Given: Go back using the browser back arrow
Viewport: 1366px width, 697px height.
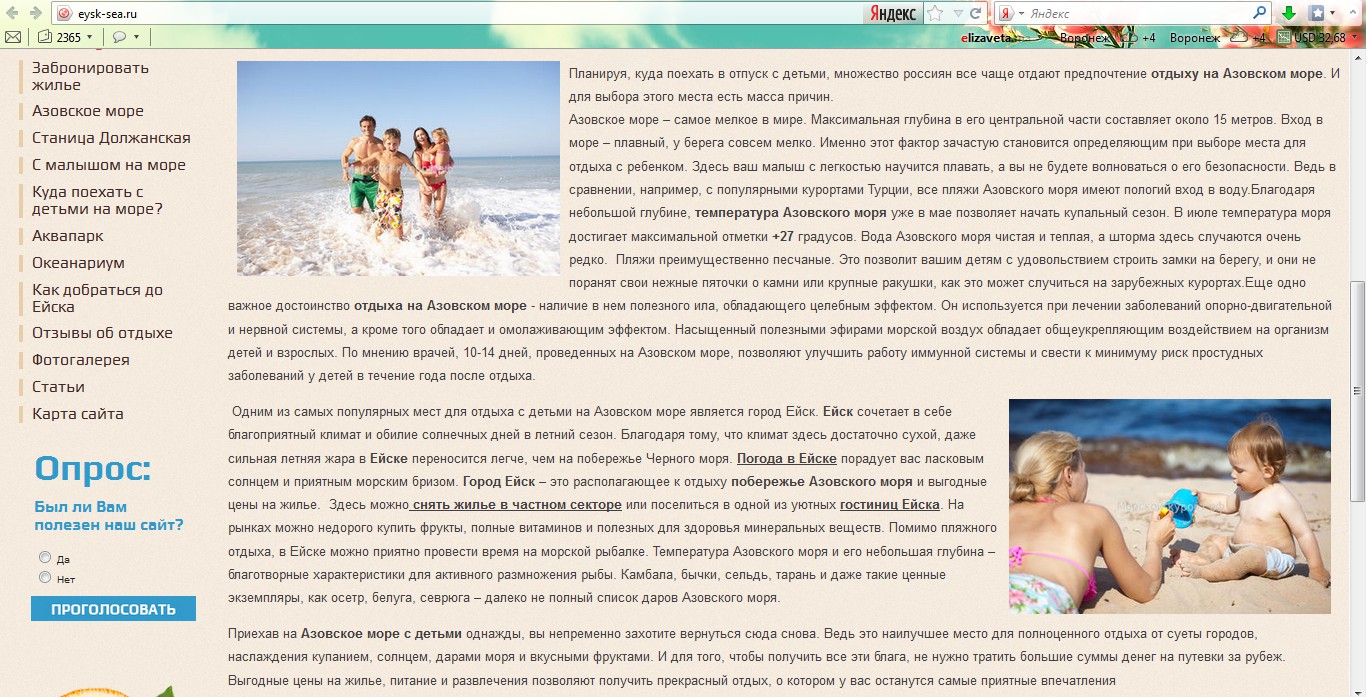Looking at the screenshot, I should pos(13,13).
